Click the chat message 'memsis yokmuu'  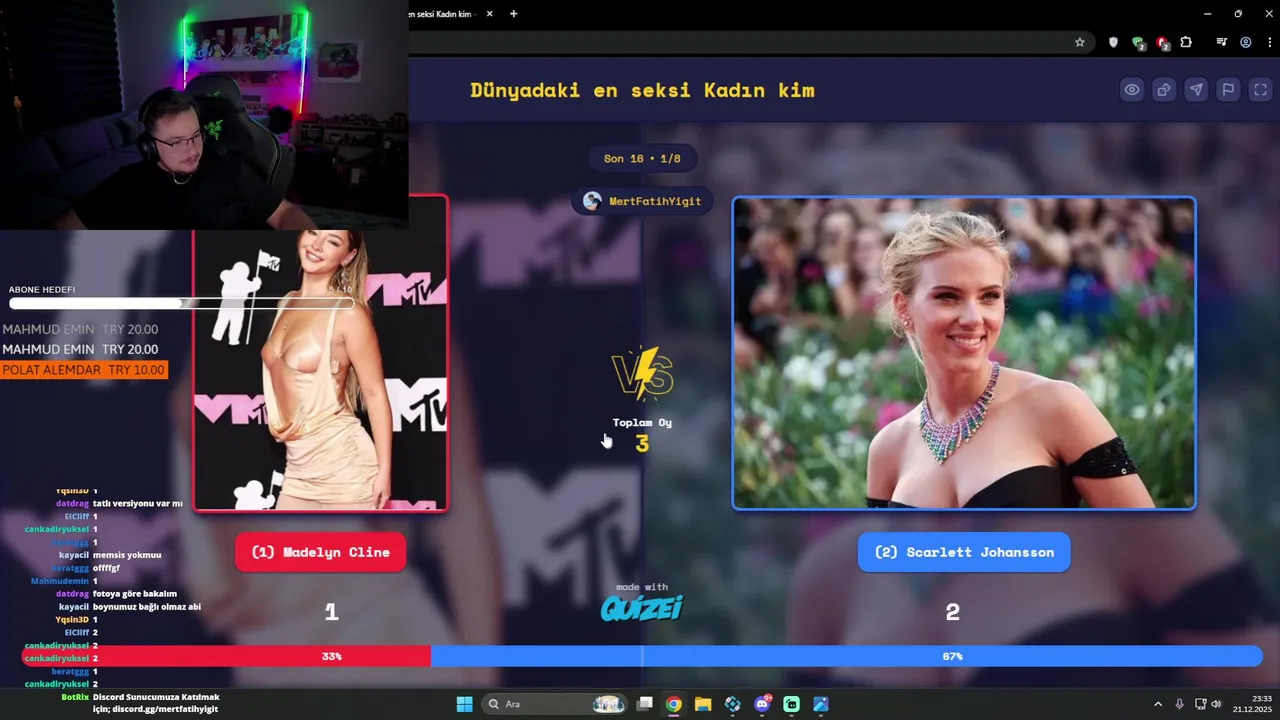[127, 555]
